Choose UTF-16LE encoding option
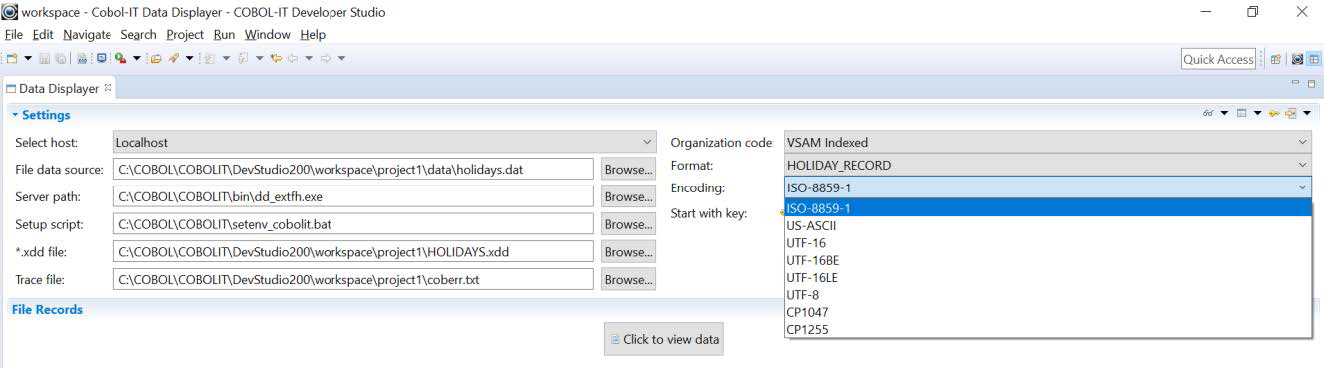The image size is (1324, 368). [1047, 277]
